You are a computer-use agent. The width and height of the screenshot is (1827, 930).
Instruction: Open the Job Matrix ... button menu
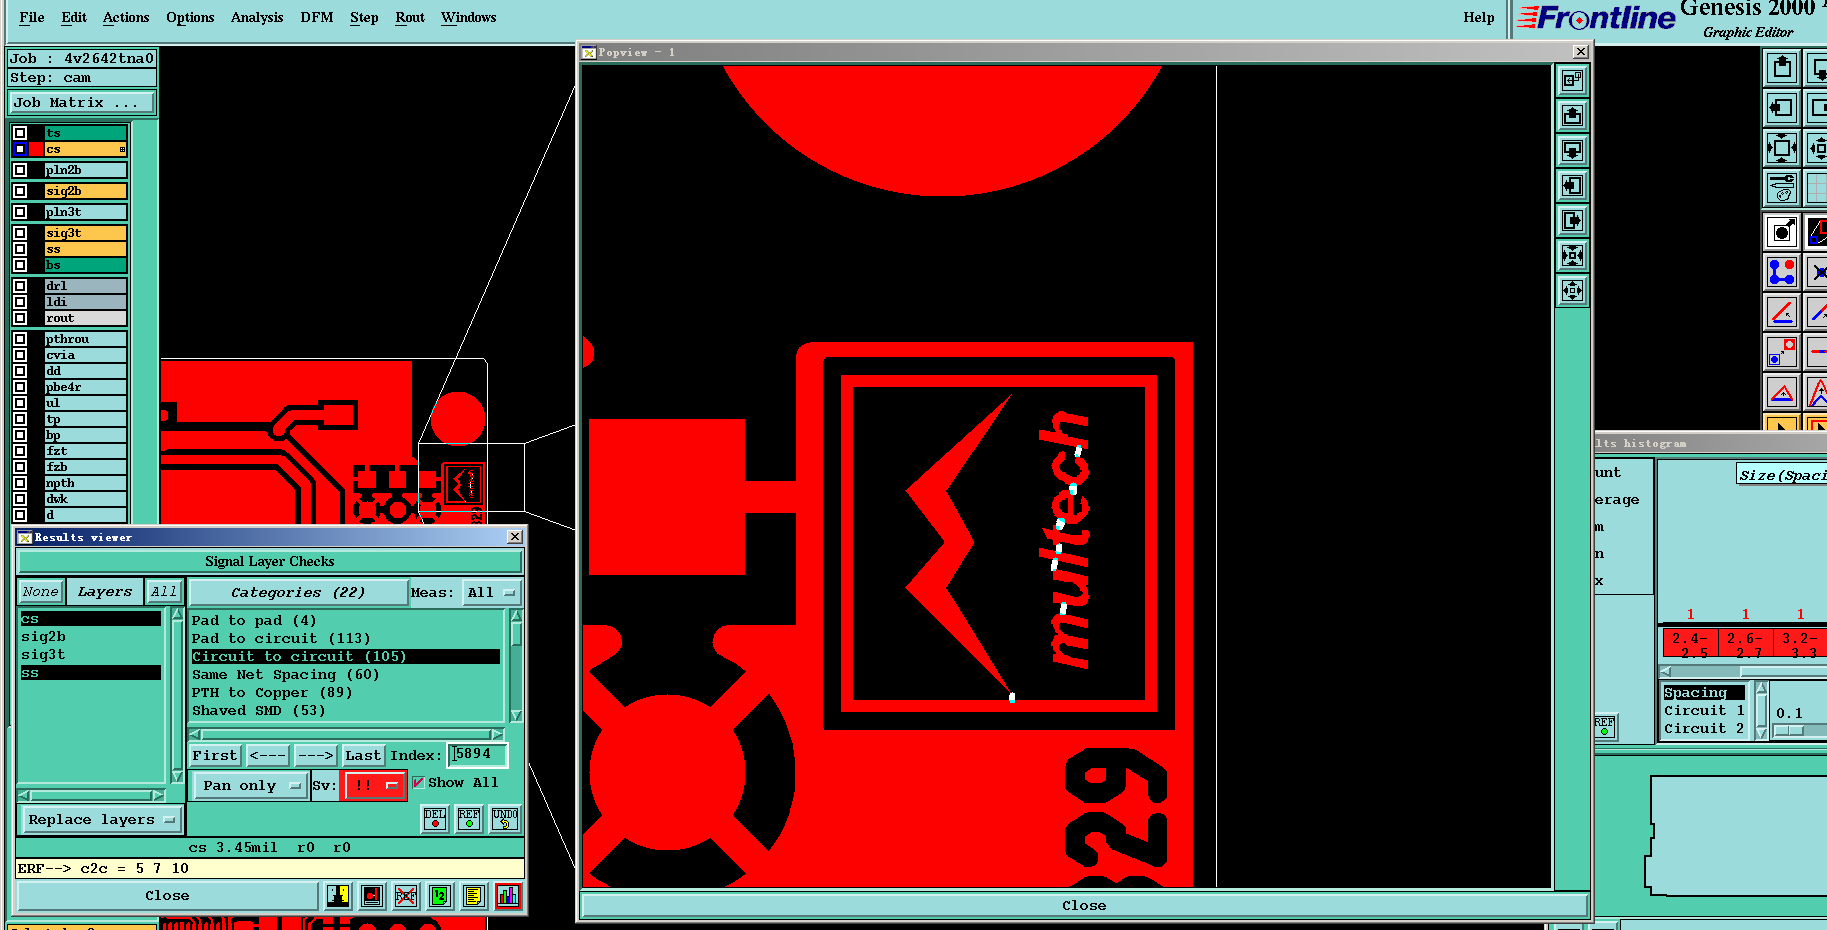(x=82, y=103)
